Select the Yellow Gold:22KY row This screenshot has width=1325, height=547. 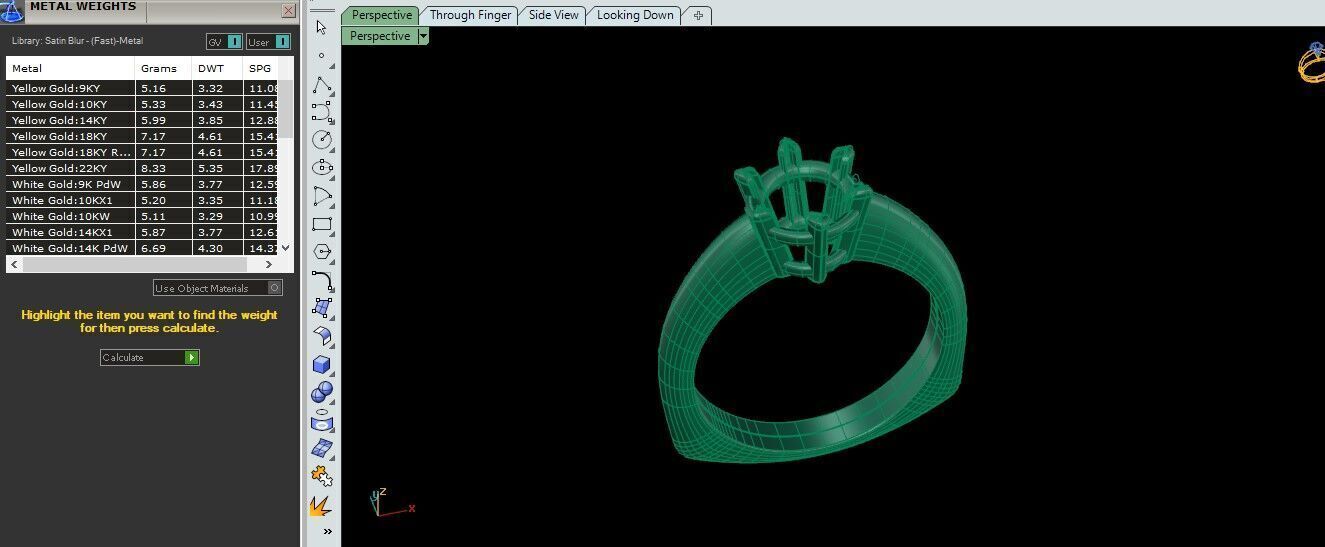pyautogui.click(x=142, y=168)
